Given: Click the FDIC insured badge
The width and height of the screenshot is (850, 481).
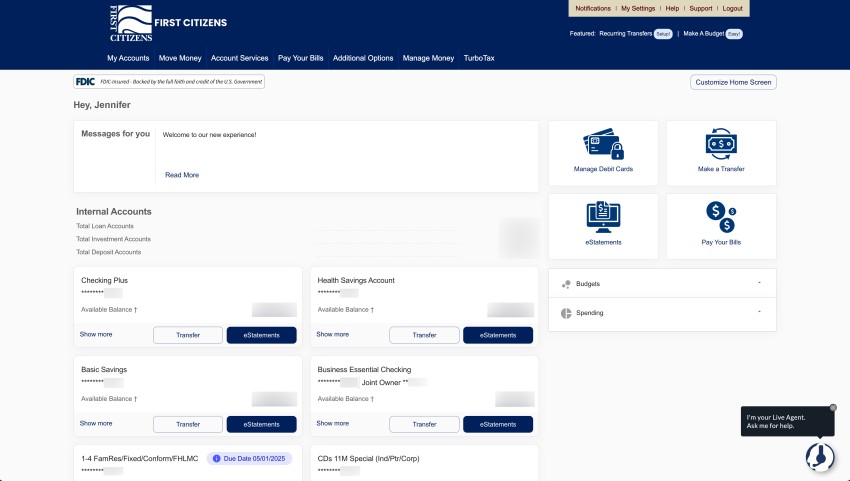Looking at the screenshot, I should point(169,82).
